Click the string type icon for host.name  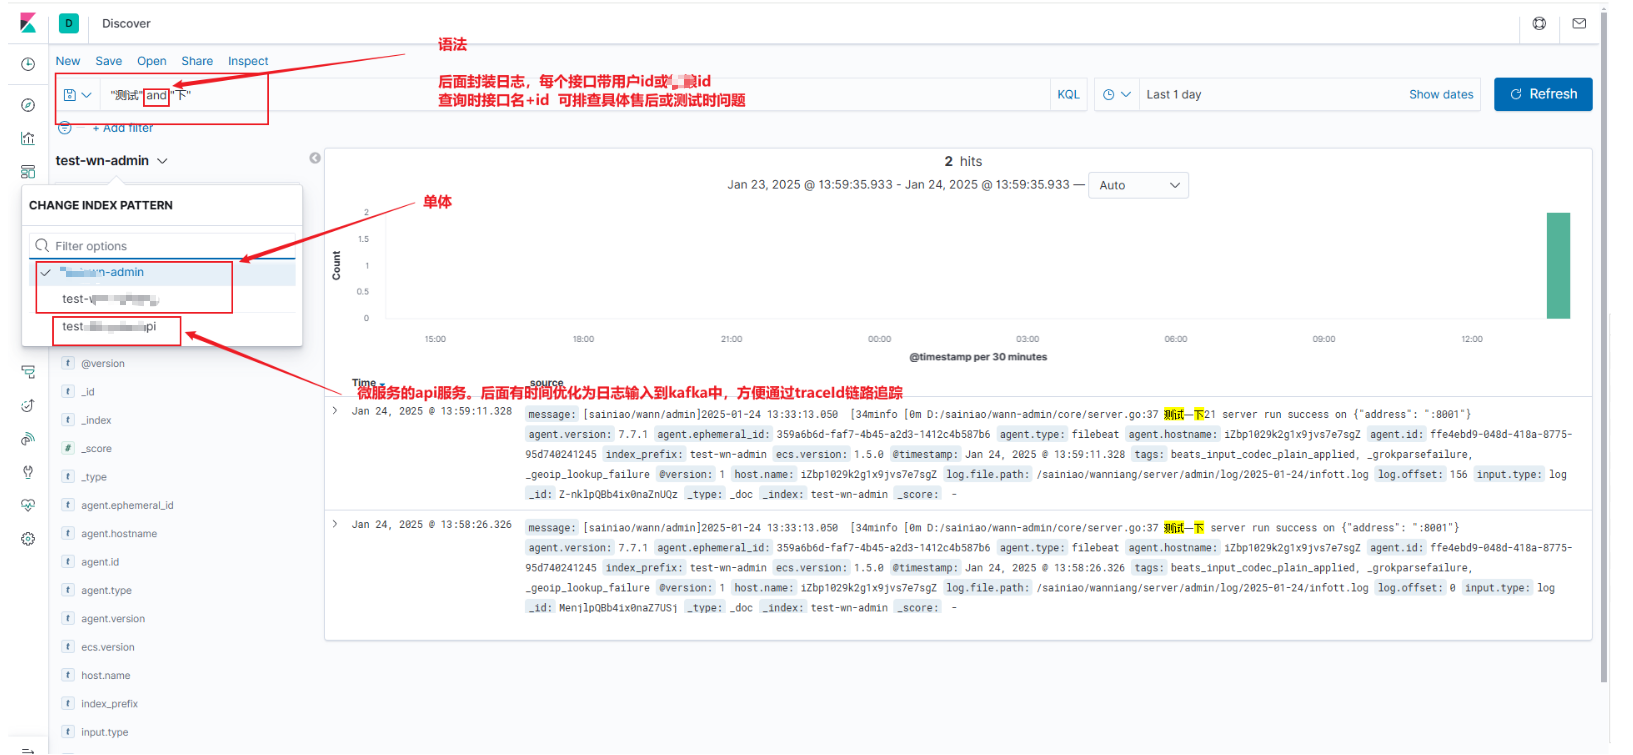[x=68, y=675]
